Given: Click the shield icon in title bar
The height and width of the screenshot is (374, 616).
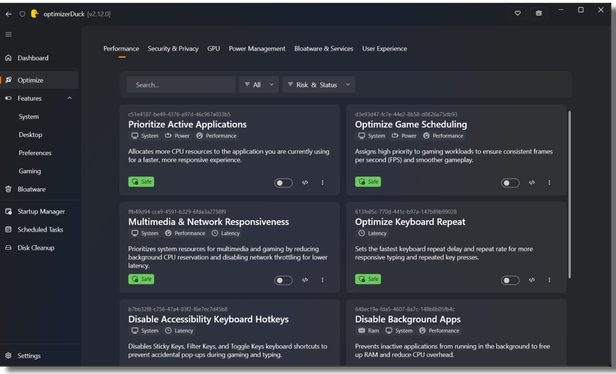Looking at the screenshot, I should 22,14.
